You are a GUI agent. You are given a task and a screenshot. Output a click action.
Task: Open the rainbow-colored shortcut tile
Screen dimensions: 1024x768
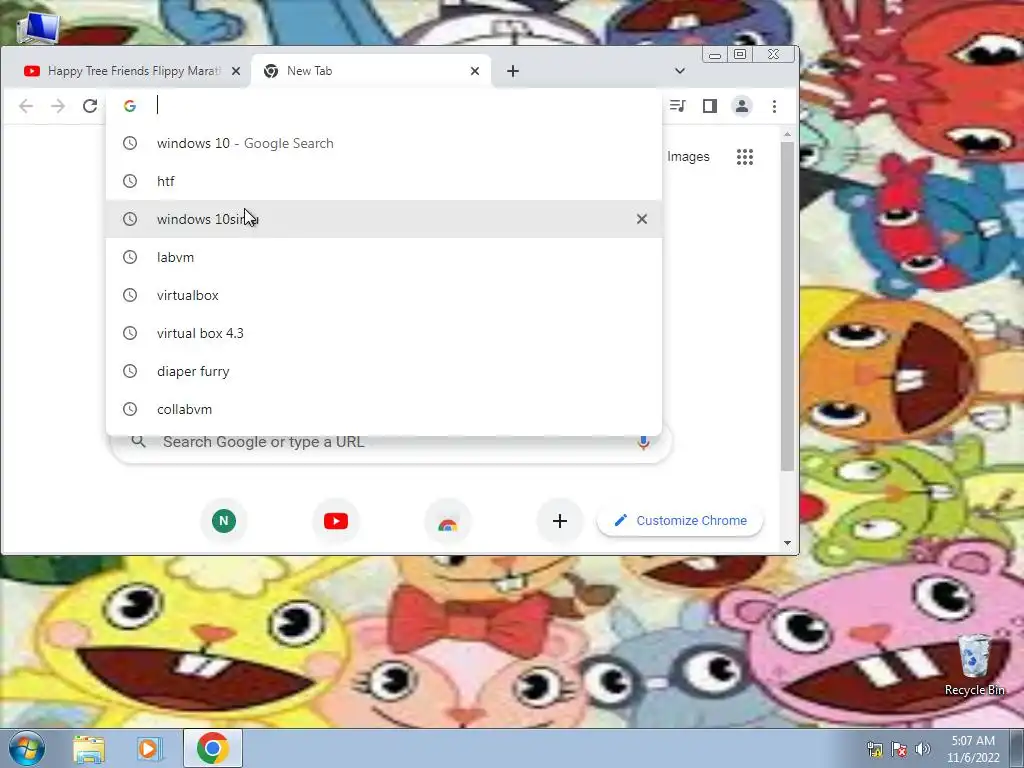pyautogui.click(x=447, y=522)
